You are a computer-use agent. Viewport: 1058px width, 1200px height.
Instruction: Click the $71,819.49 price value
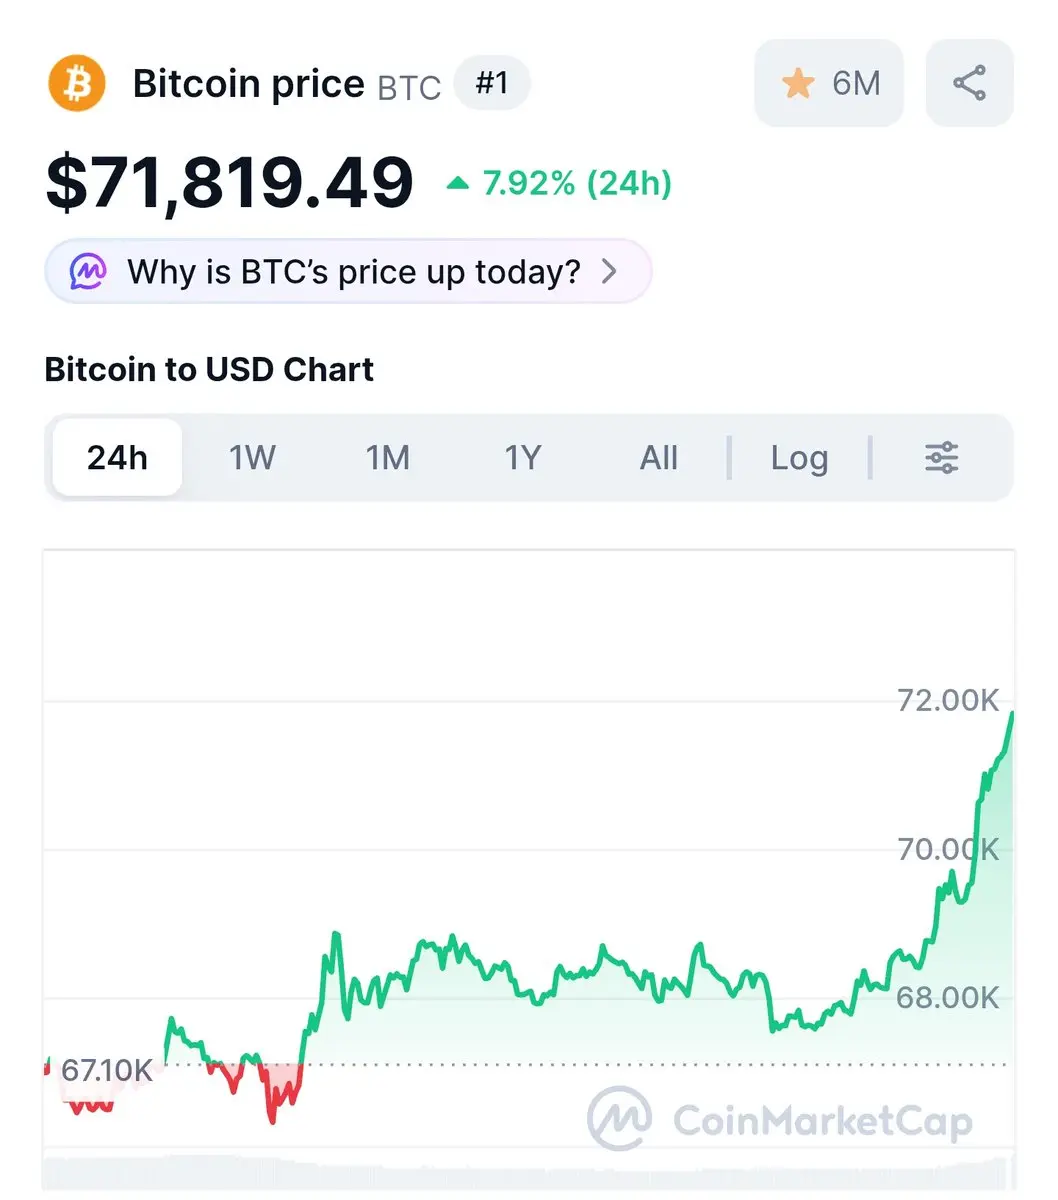pyautogui.click(x=230, y=183)
